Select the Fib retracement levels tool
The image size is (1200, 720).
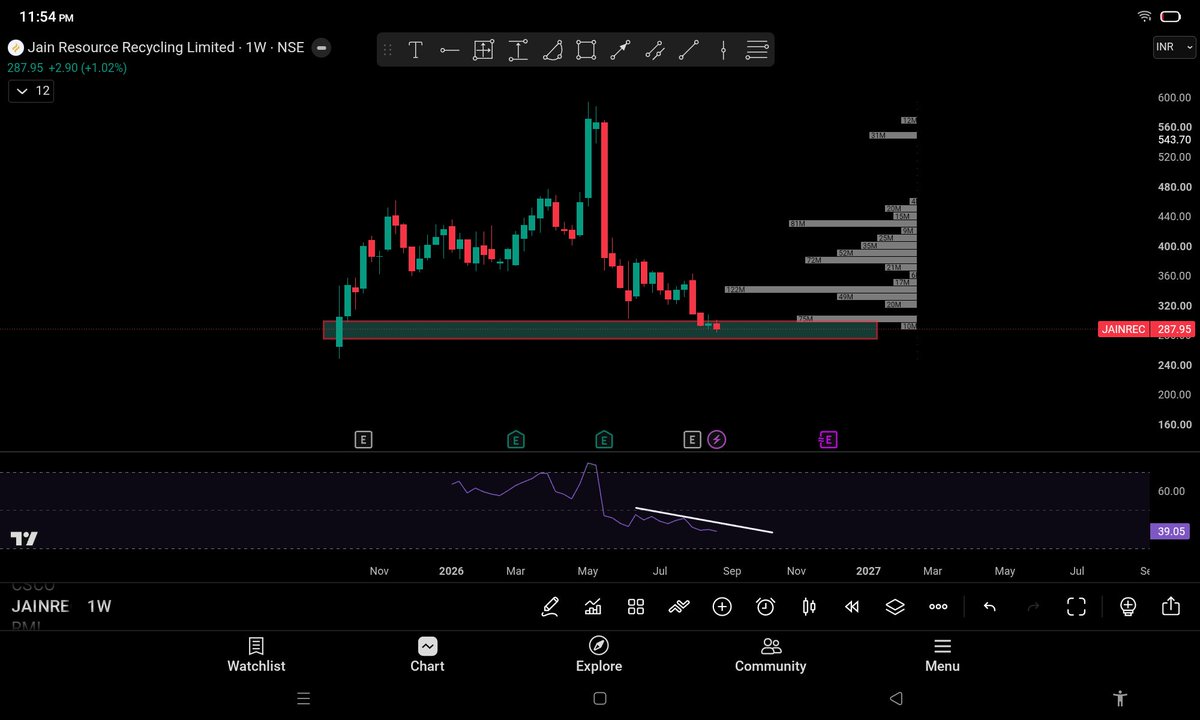pos(757,50)
